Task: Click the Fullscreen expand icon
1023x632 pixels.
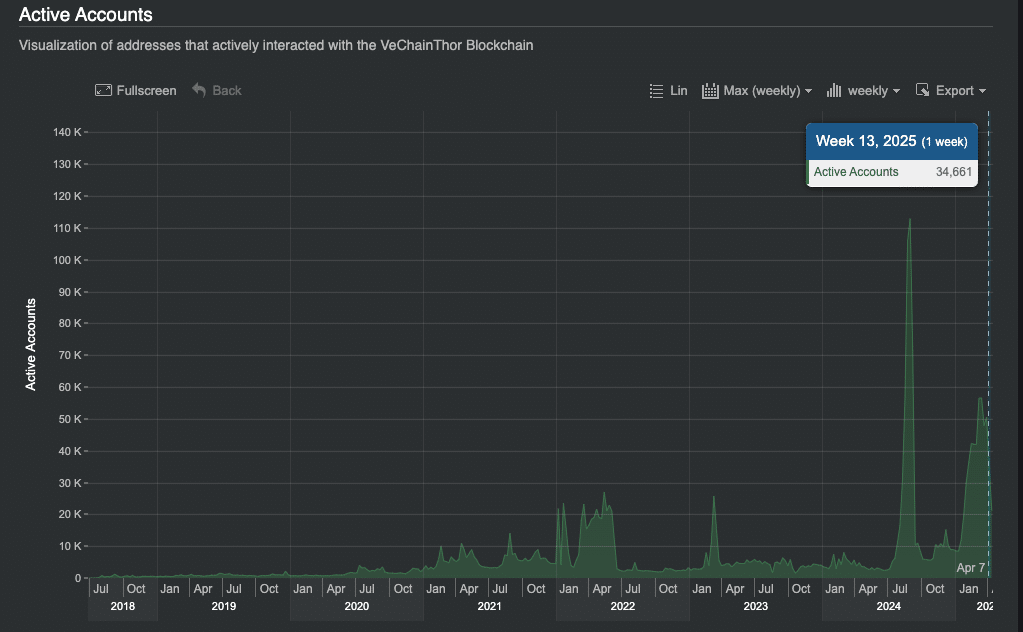Action: pos(103,91)
